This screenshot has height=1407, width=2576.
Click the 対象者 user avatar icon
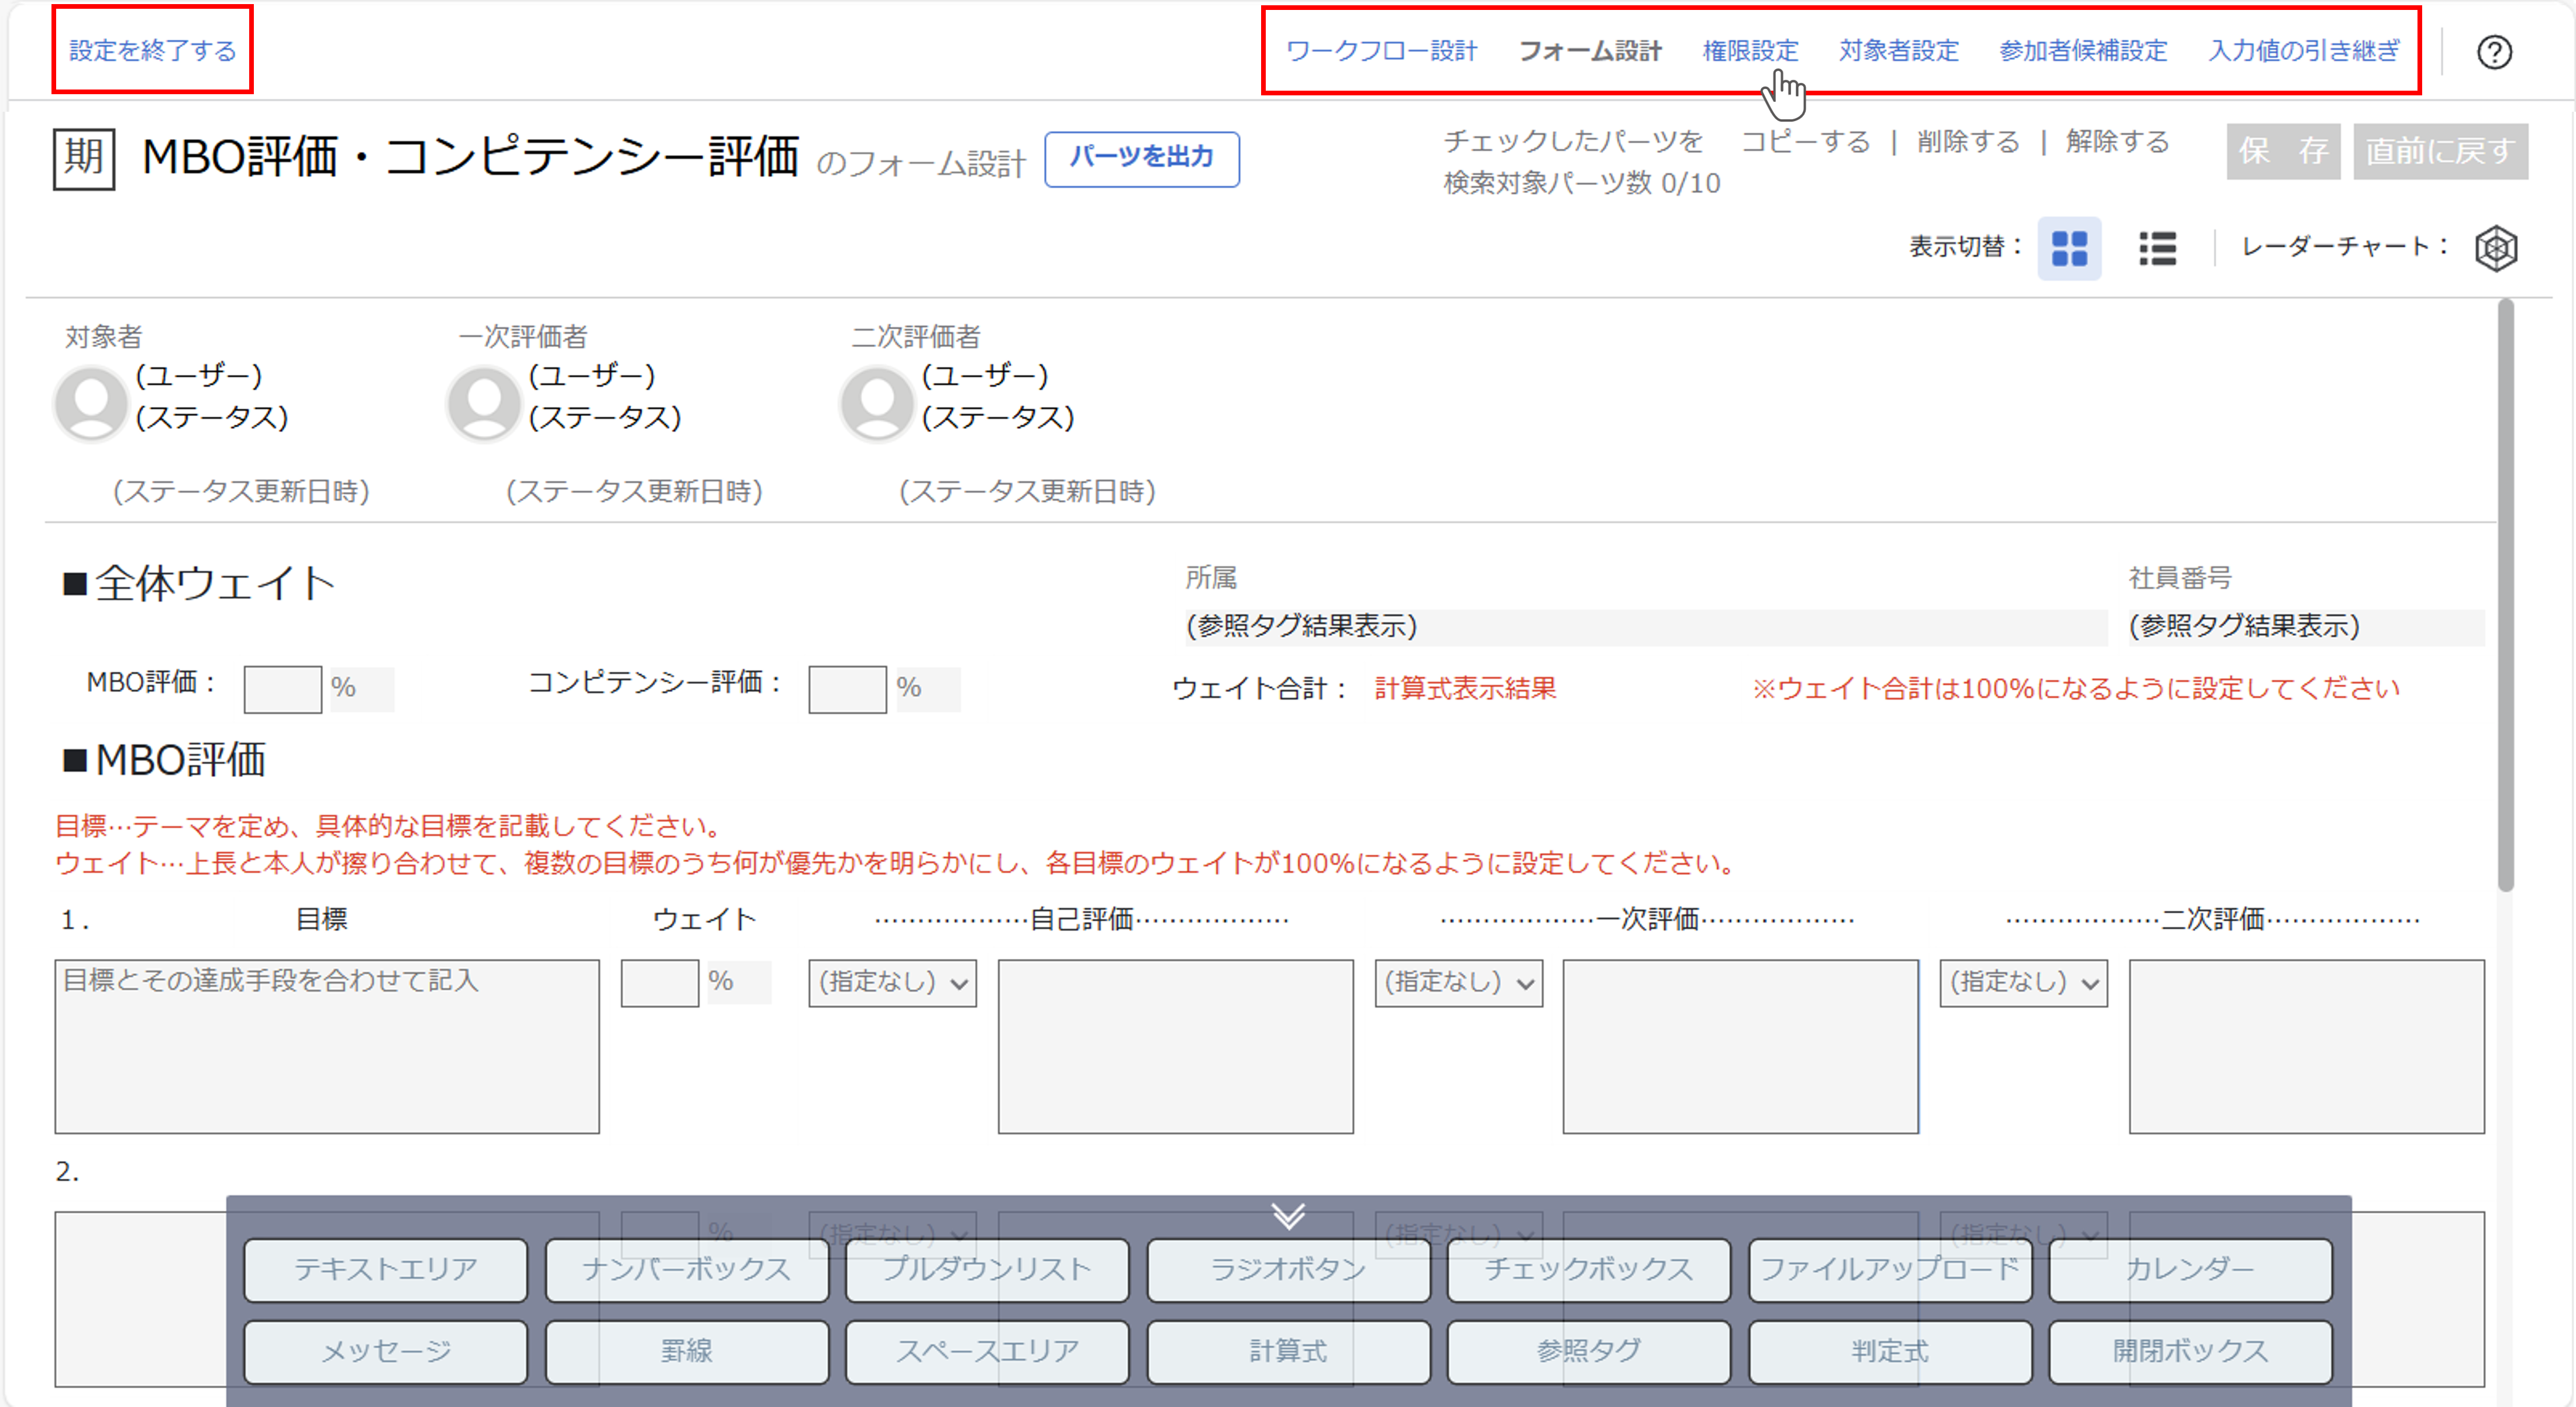pyautogui.click(x=91, y=403)
